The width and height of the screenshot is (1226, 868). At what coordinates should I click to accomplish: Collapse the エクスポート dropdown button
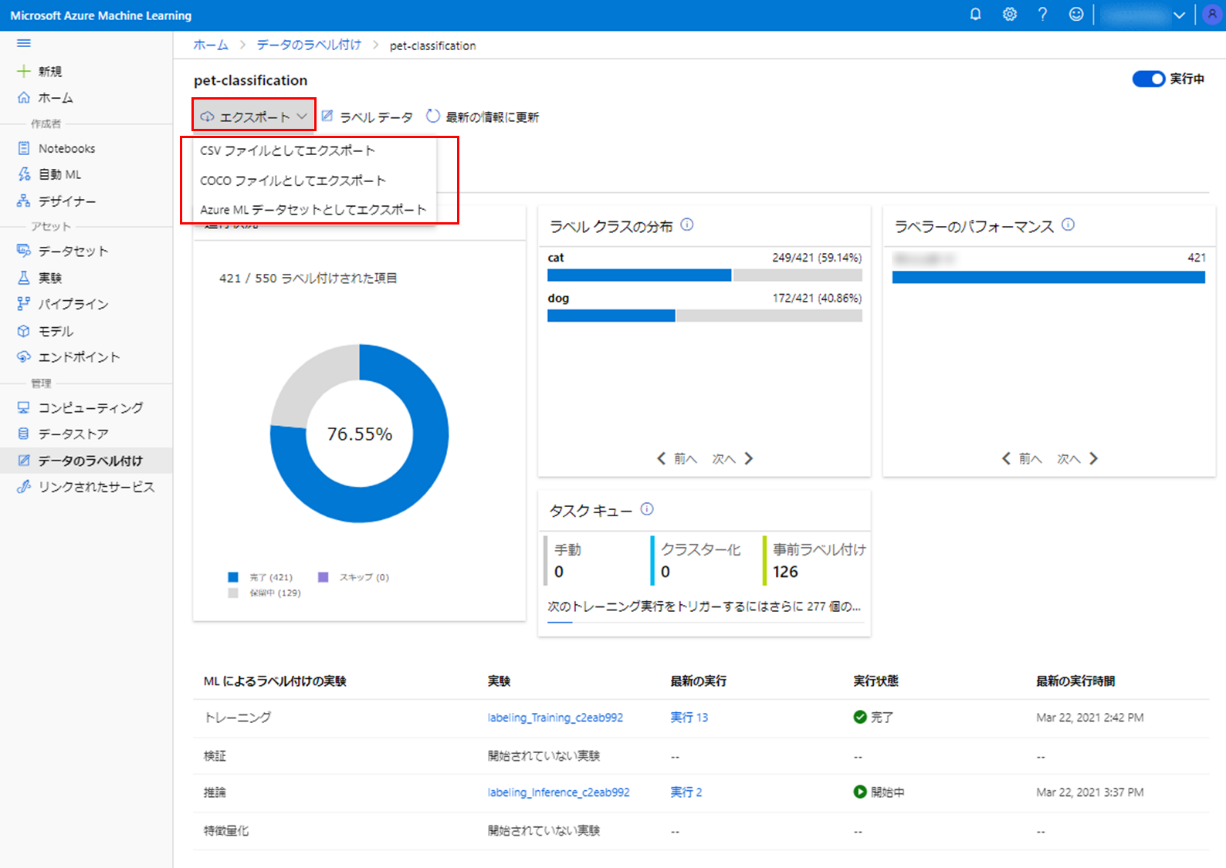pos(254,117)
